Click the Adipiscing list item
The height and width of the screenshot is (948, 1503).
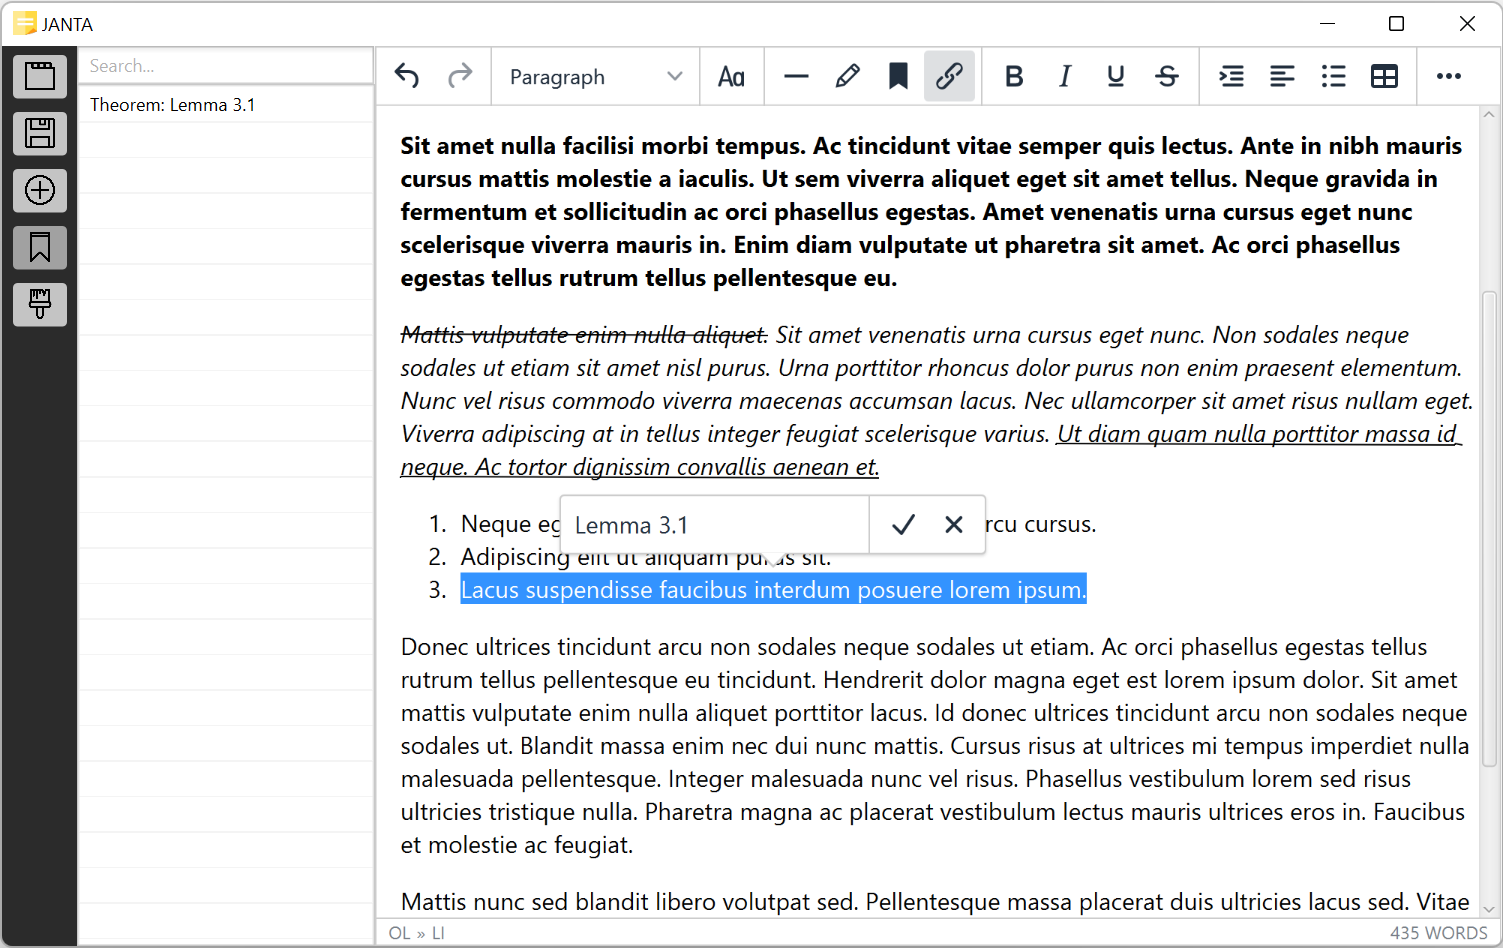click(x=646, y=557)
